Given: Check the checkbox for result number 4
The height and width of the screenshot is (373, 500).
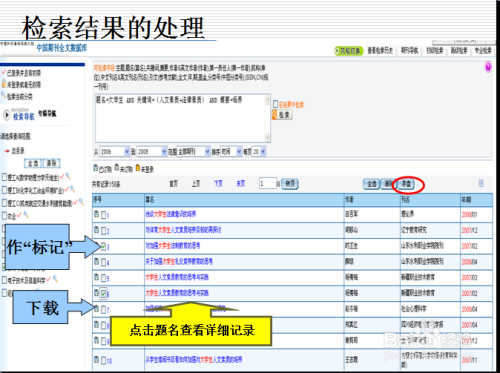Looking at the screenshot, I should [104, 262].
